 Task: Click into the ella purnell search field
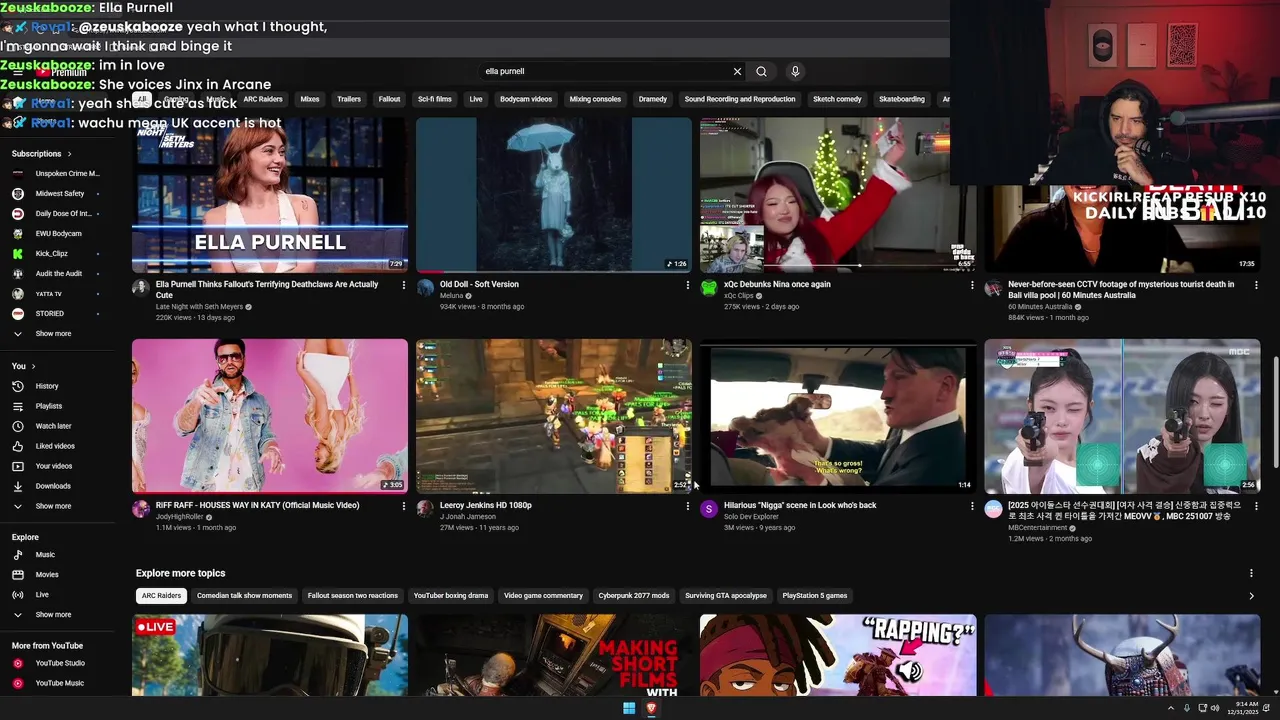(605, 72)
